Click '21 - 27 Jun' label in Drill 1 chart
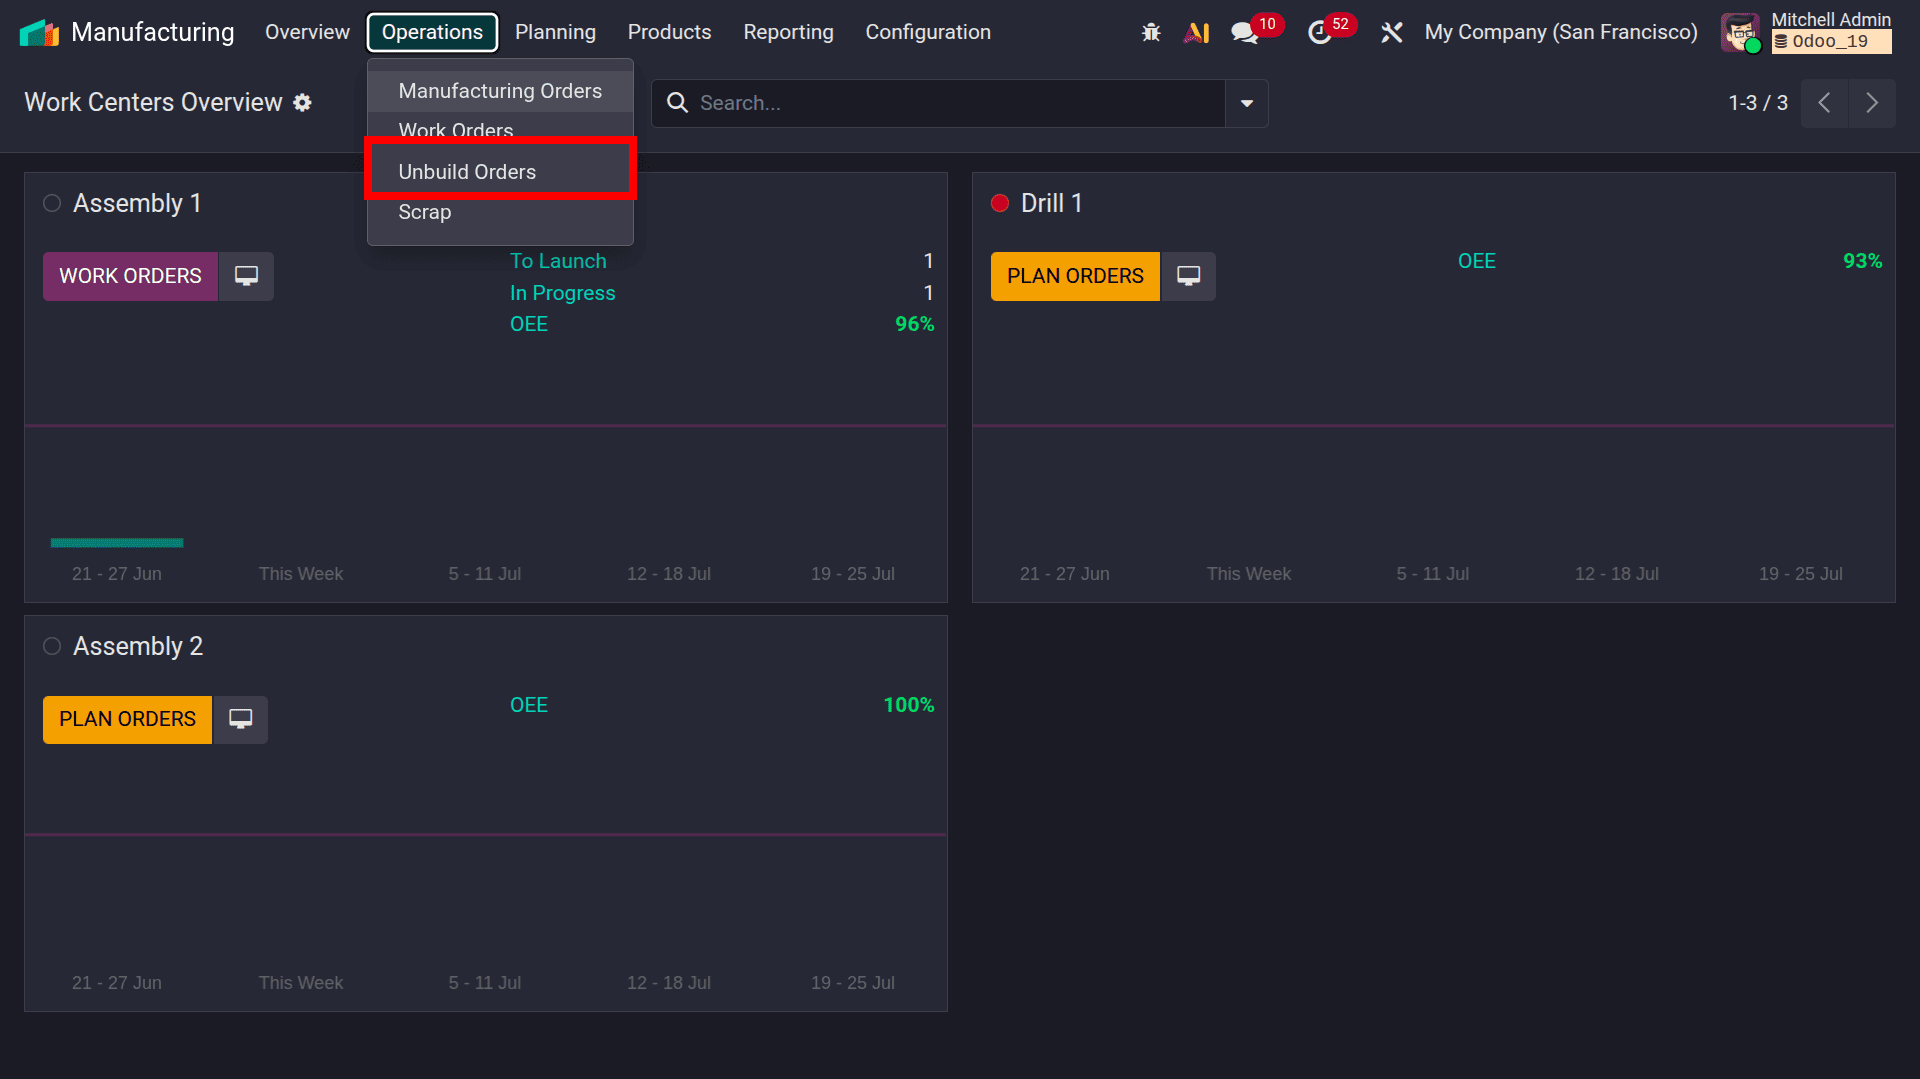 [1064, 574]
